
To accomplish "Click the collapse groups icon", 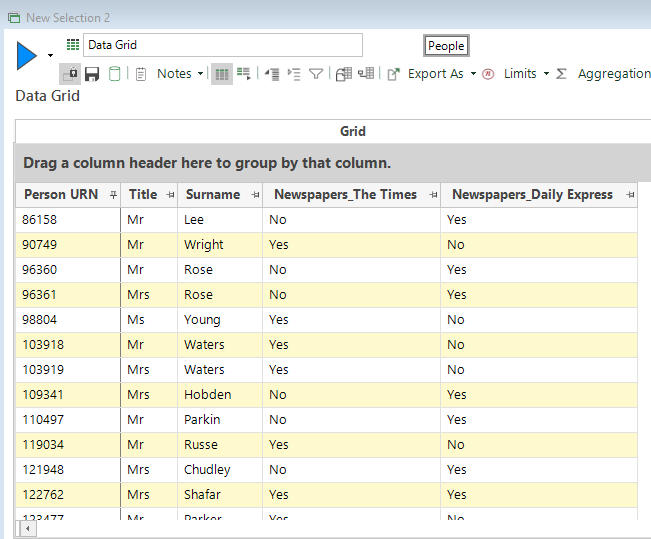I will pos(272,74).
